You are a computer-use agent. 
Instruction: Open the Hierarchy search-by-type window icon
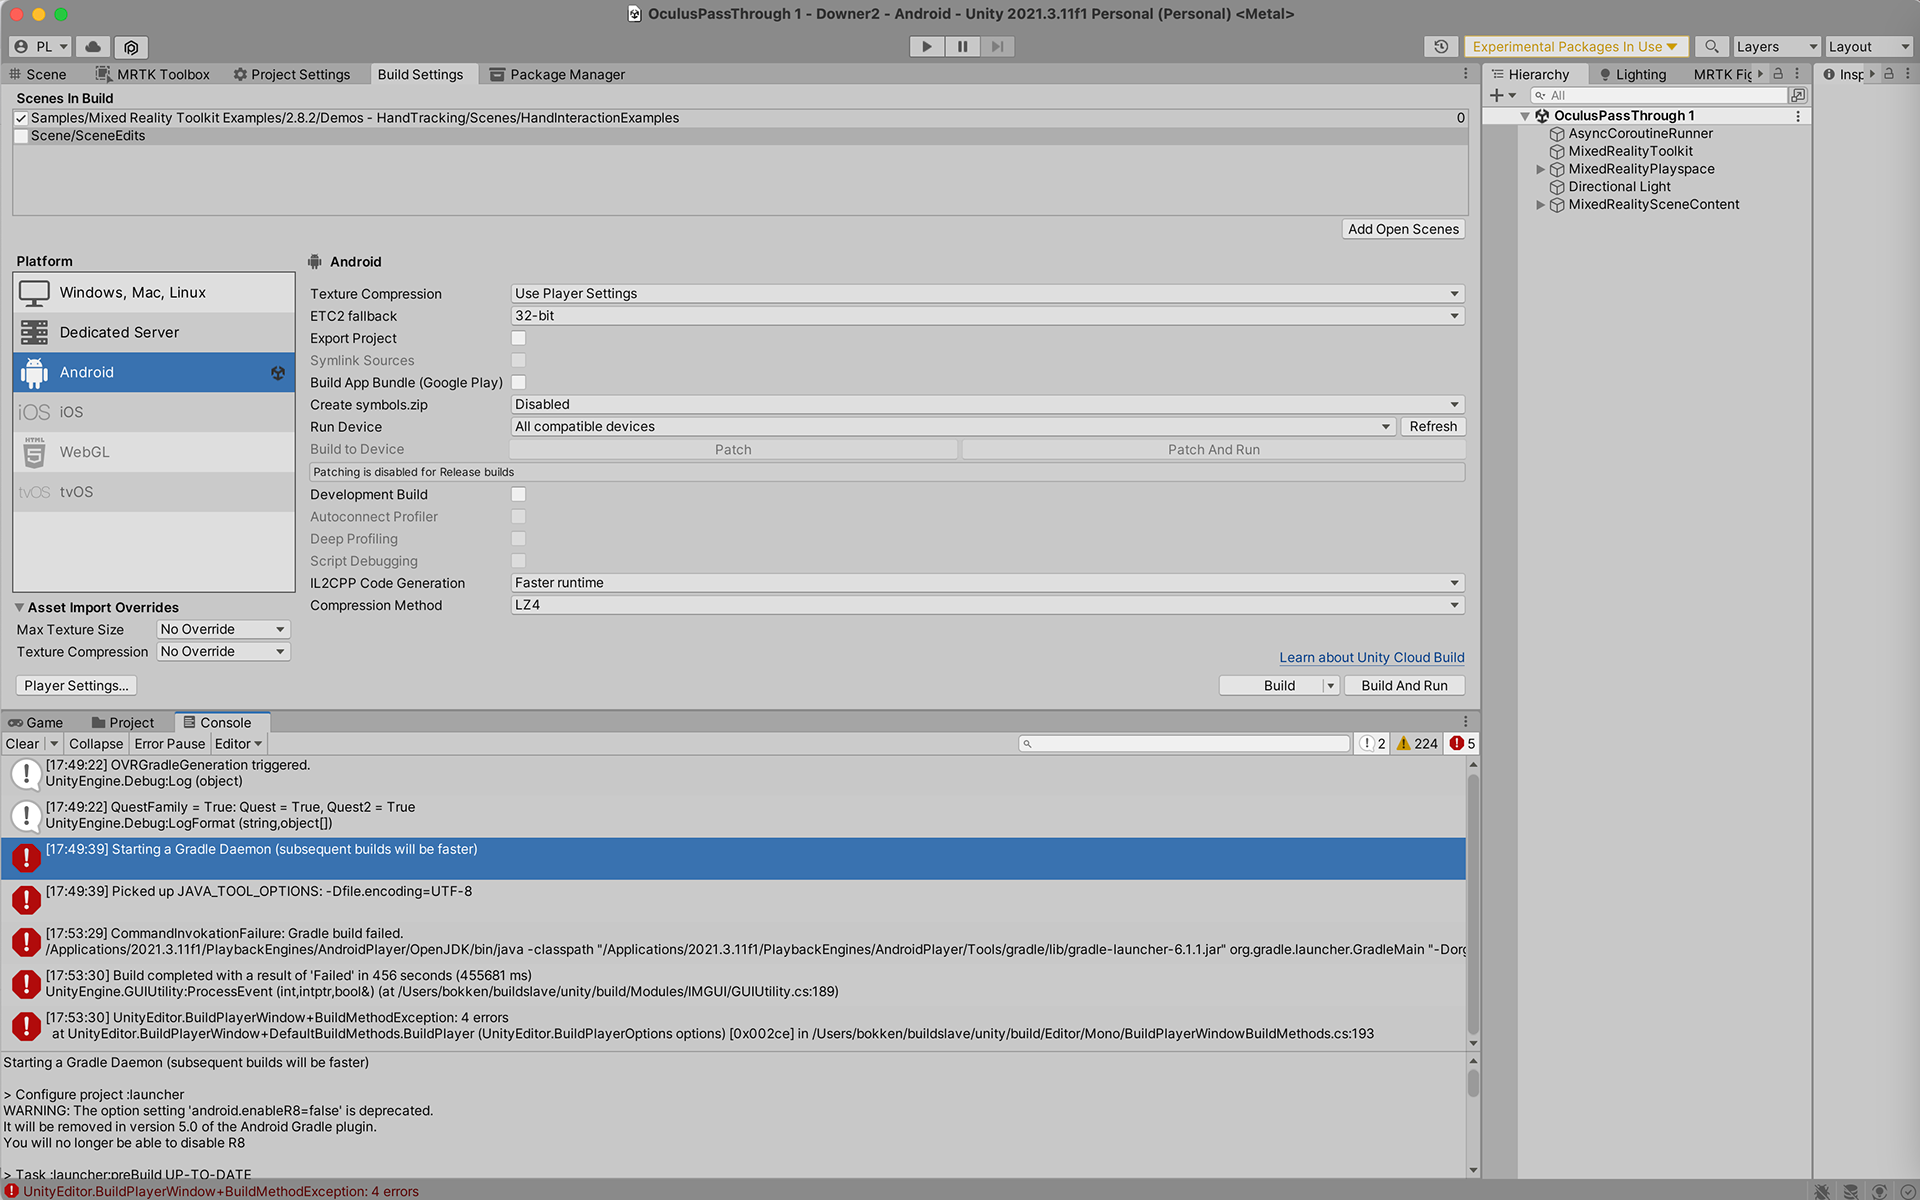point(1798,95)
